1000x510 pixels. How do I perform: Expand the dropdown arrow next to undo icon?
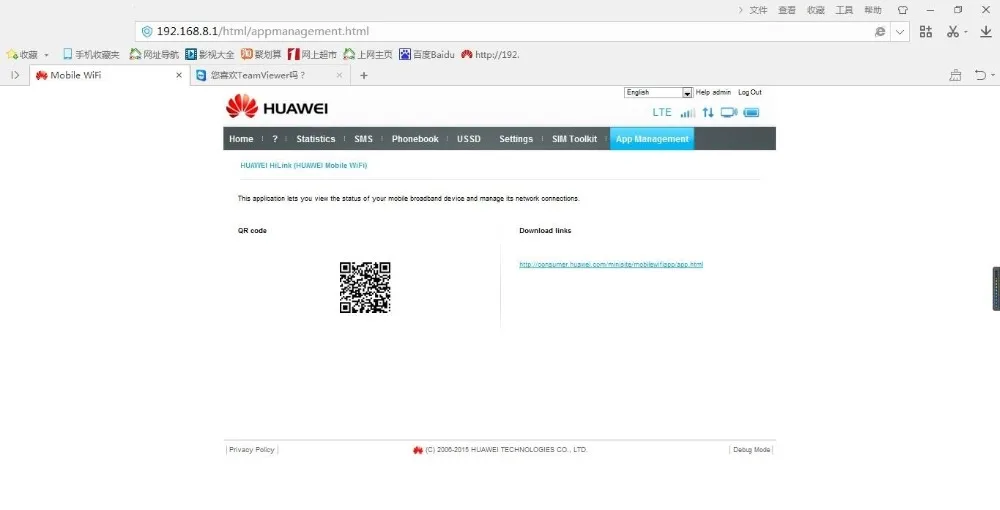(x=993, y=76)
